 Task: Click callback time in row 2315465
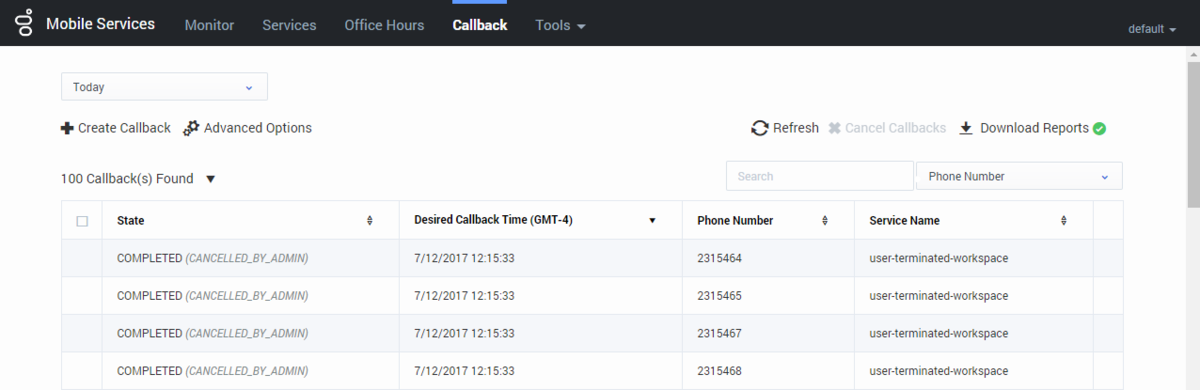464,296
